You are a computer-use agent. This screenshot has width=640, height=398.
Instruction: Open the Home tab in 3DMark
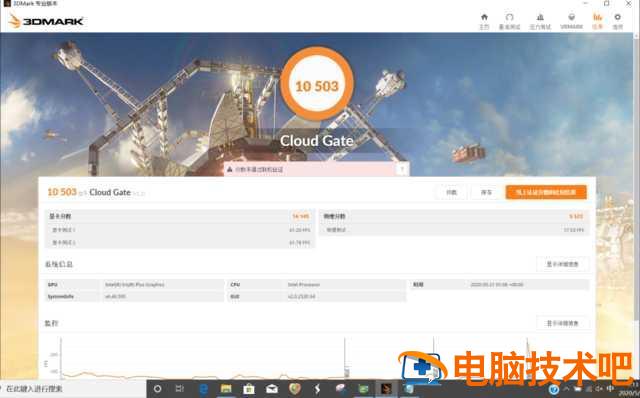(x=484, y=21)
